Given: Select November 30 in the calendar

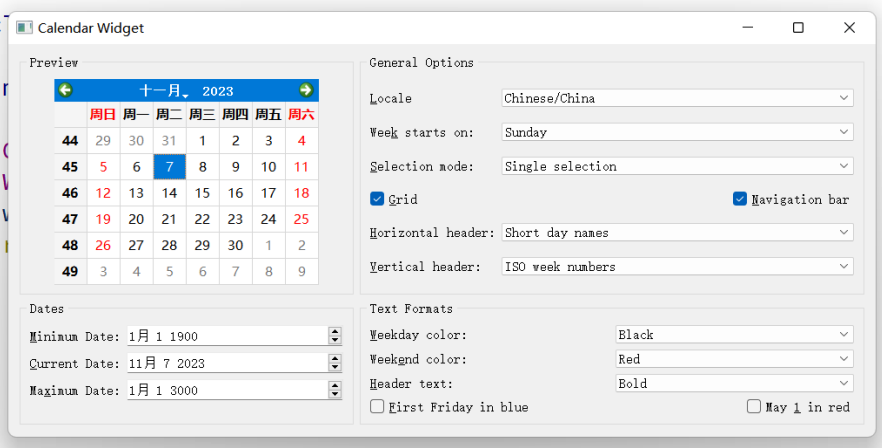Looking at the screenshot, I should (236, 245).
